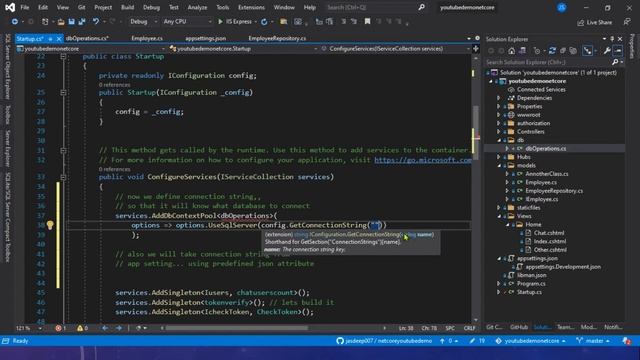
Task: Open the Build menu
Action: tap(127, 7)
